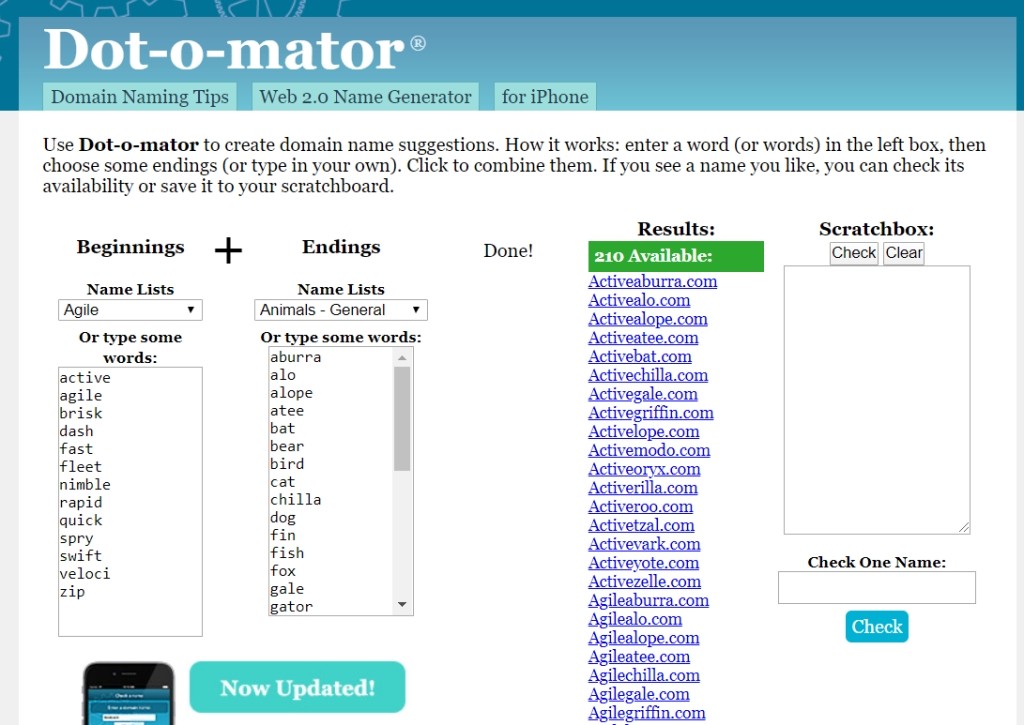
Task: Click the word 'swift' in Beginnings list
Action: coord(81,556)
